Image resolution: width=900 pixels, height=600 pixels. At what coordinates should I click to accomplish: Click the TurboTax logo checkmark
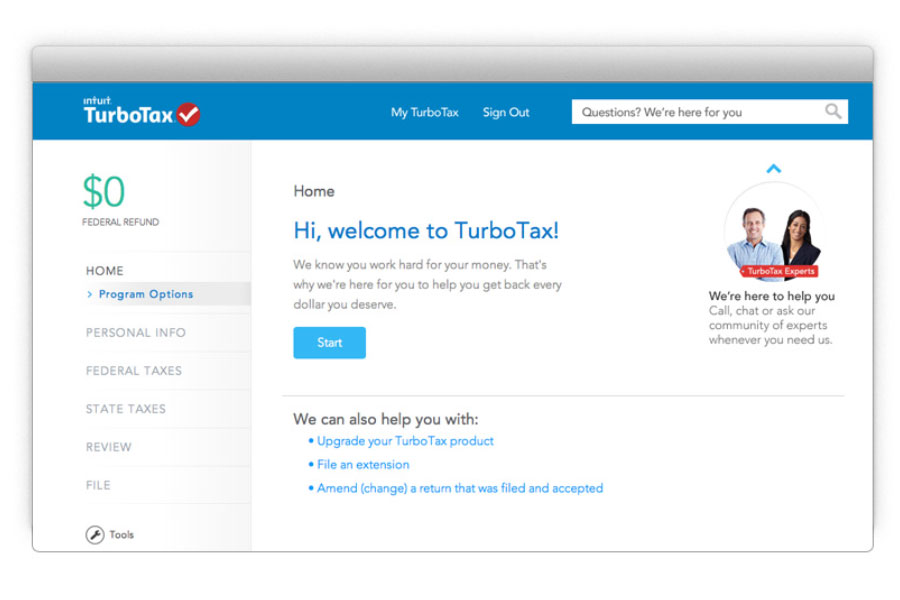click(x=188, y=114)
